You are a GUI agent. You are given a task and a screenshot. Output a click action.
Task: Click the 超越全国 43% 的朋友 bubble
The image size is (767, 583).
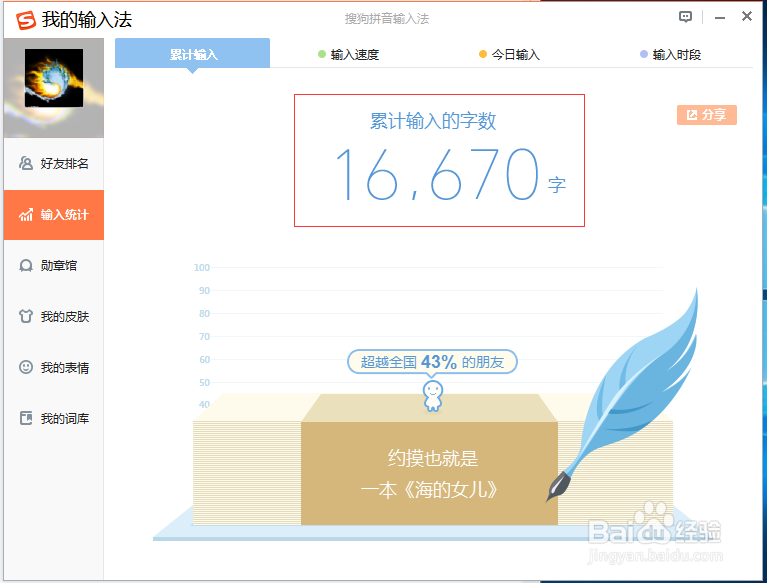point(432,362)
